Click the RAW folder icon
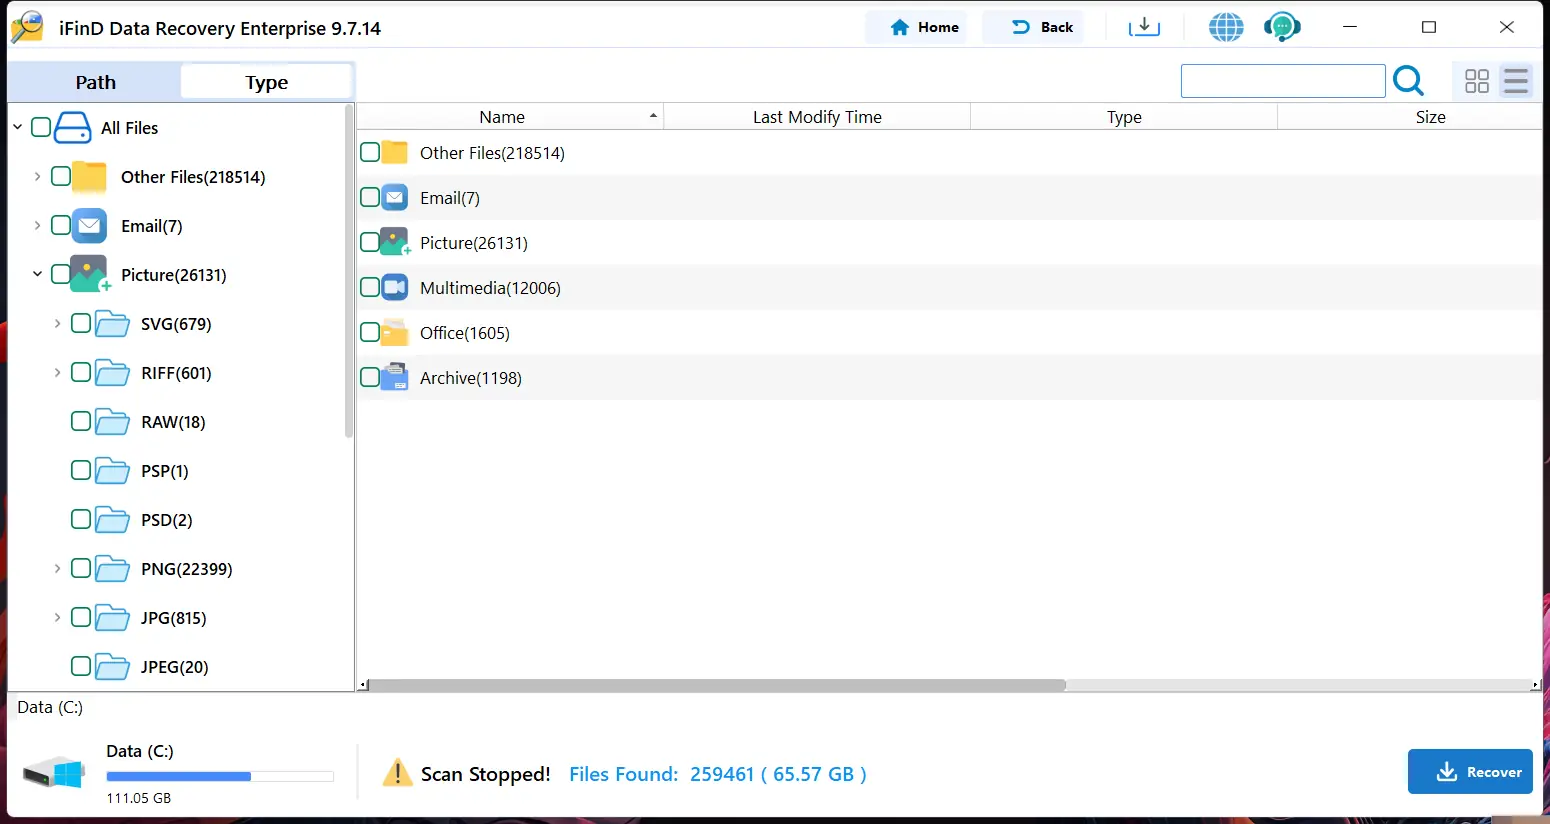Screen dimensions: 1550x824 [x=112, y=422]
